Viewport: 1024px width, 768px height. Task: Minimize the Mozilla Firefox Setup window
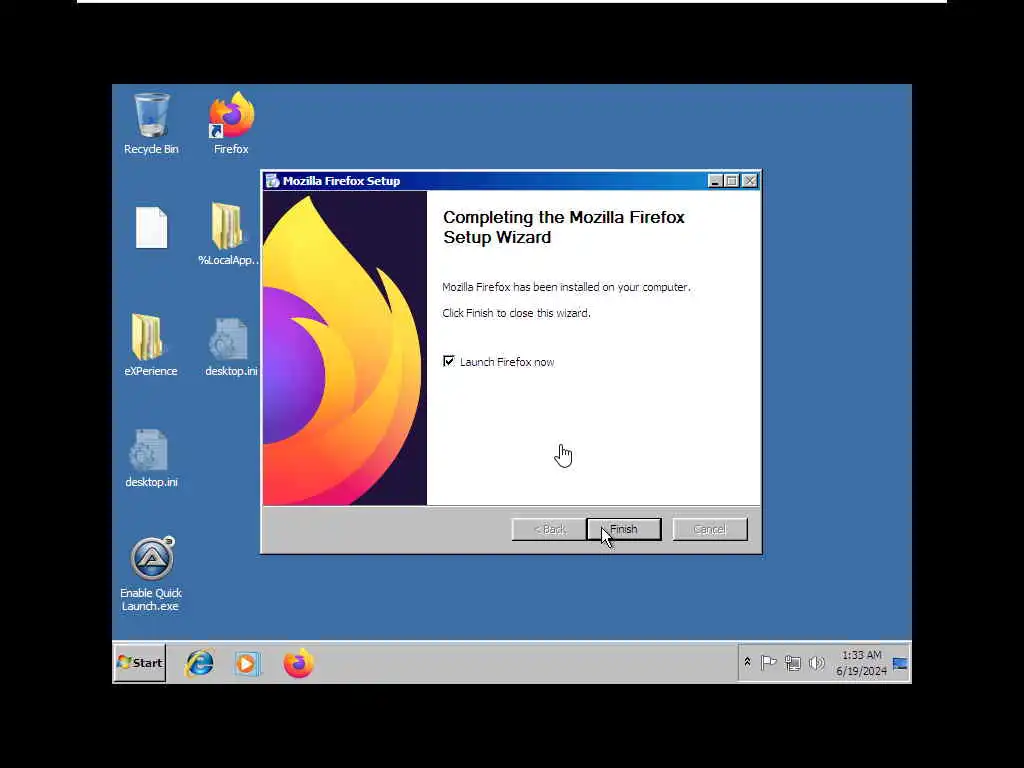[715, 181]
